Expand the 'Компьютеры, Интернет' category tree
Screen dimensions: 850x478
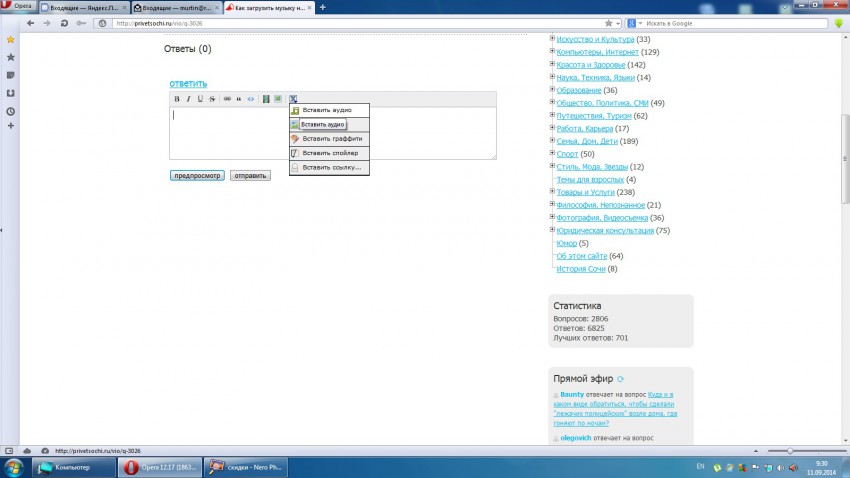click(552, 52)
